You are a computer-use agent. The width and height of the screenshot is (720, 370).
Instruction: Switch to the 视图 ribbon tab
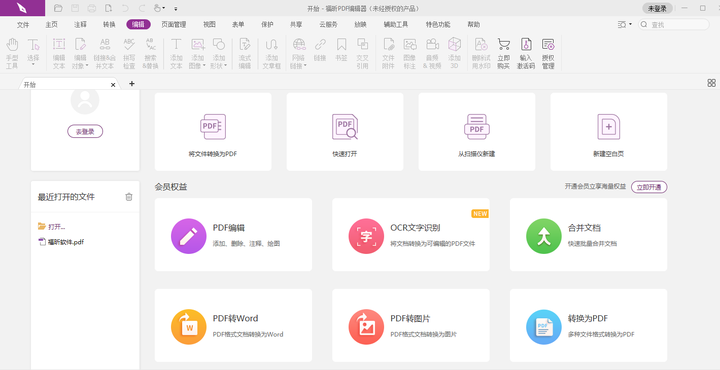[209, 24]
